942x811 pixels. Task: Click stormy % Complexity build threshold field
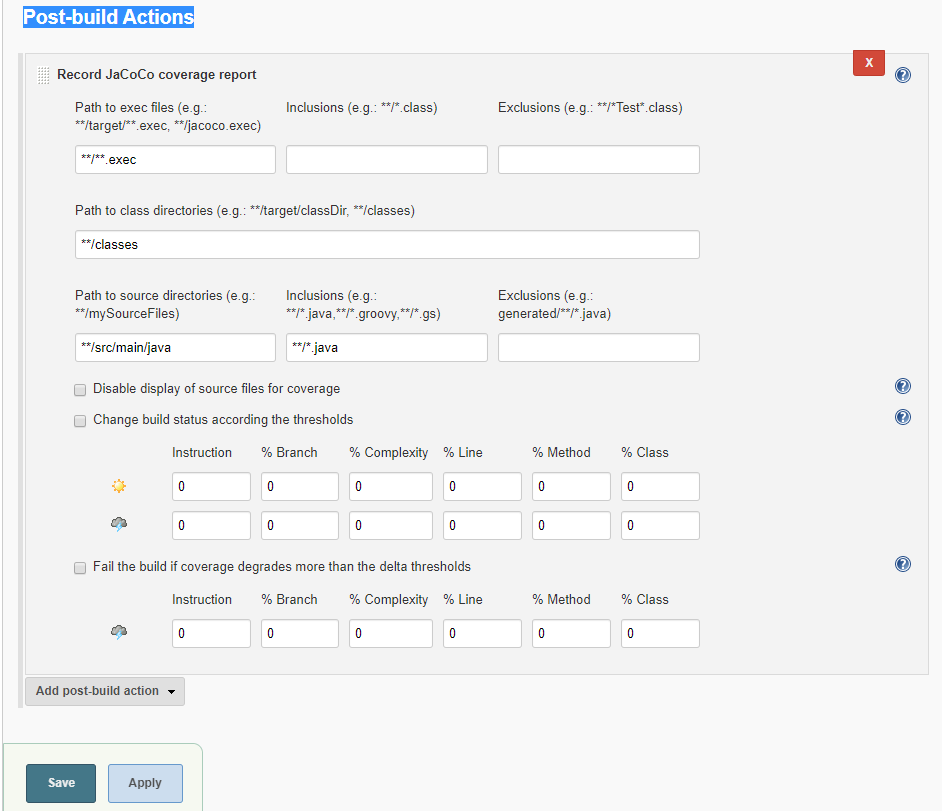[x=390, y=526]
